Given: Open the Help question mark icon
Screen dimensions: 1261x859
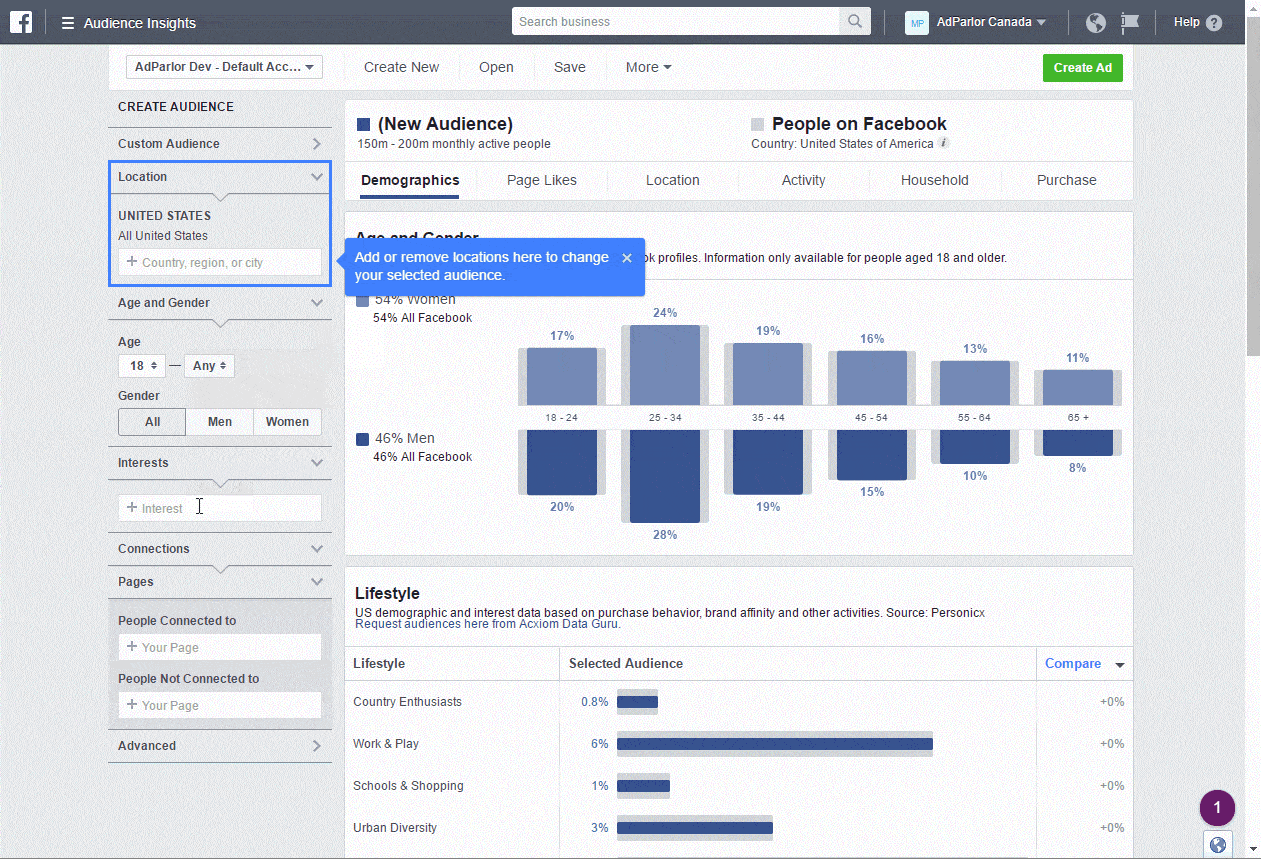Looking at the screenshot, I should 1214,23.
